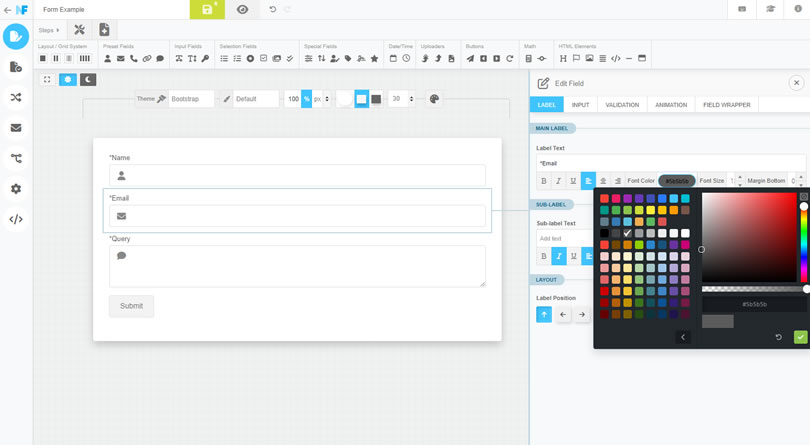Switch canvas to light mode
810x445 pixels.
(x=68, y=80)
